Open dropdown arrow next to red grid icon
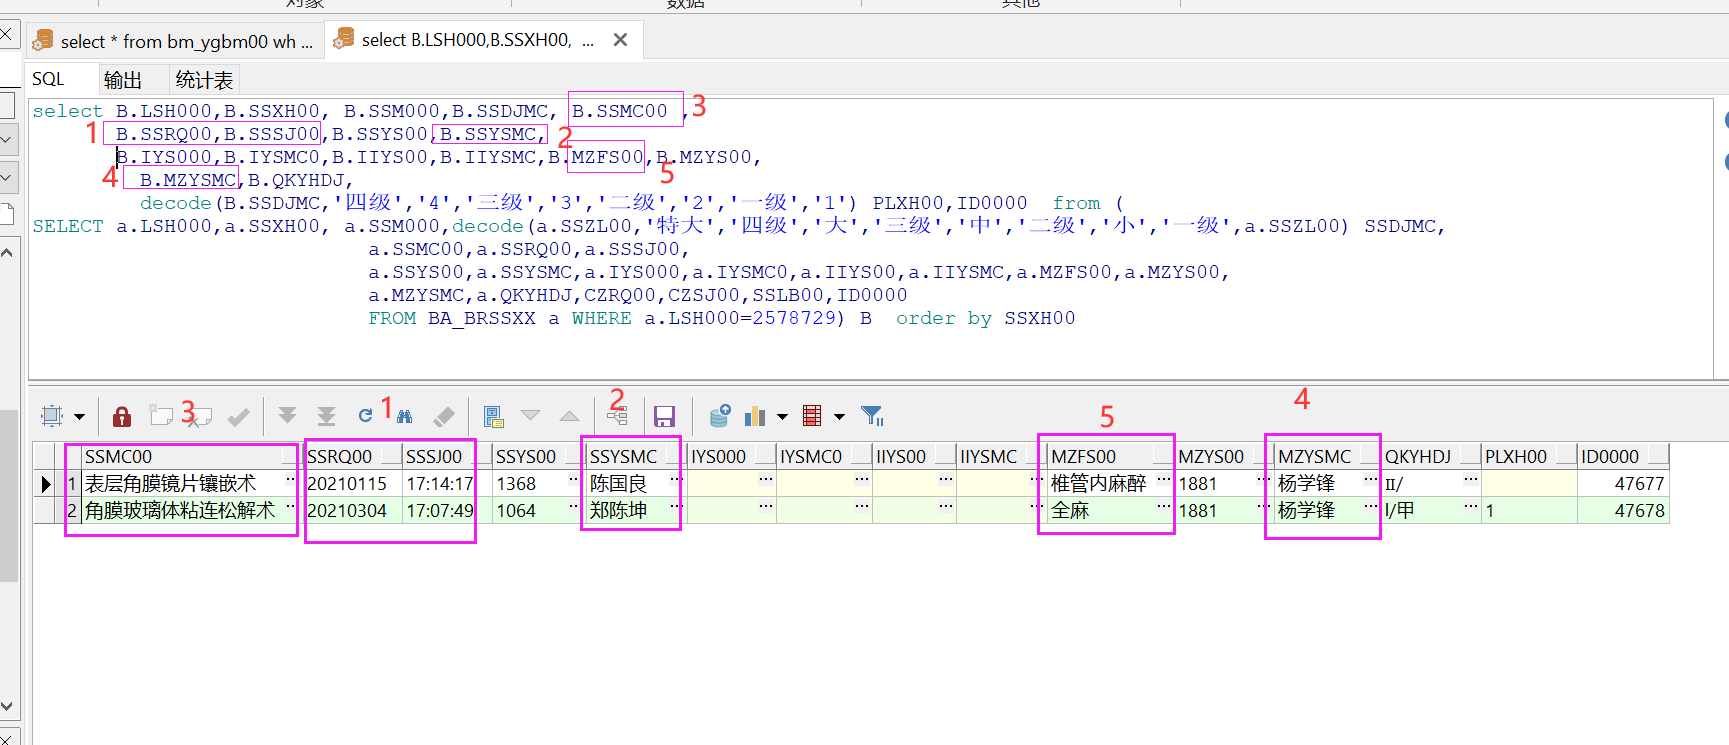Screen dimensions: 1729x745 pos(839,417)
